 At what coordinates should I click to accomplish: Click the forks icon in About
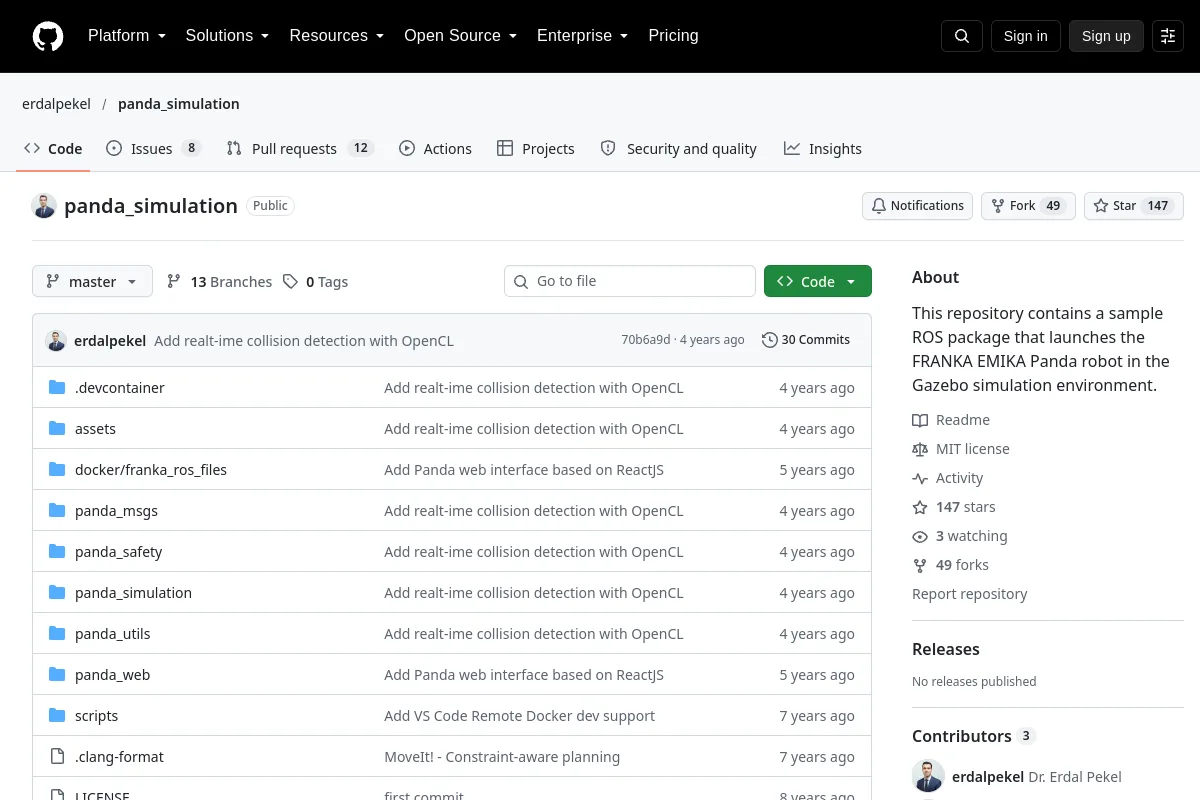920,565
